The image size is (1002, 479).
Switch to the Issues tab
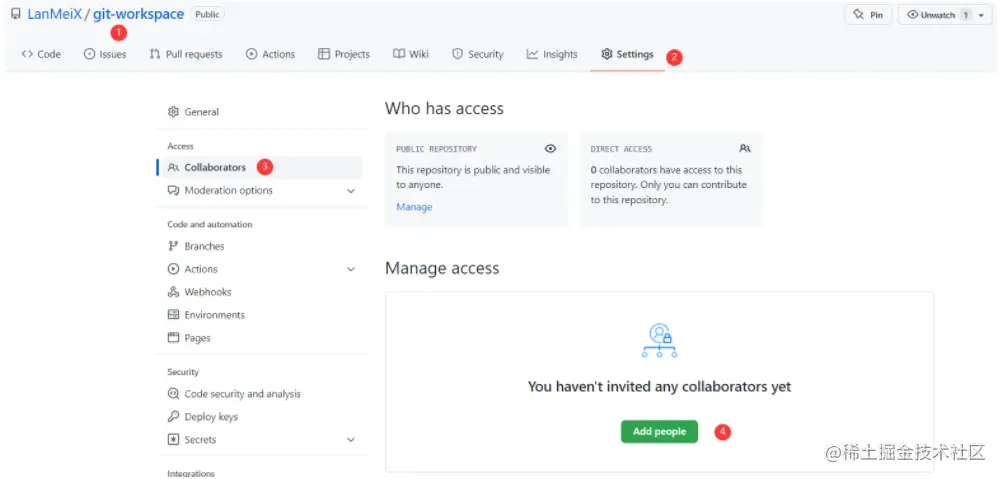(105, 54)
